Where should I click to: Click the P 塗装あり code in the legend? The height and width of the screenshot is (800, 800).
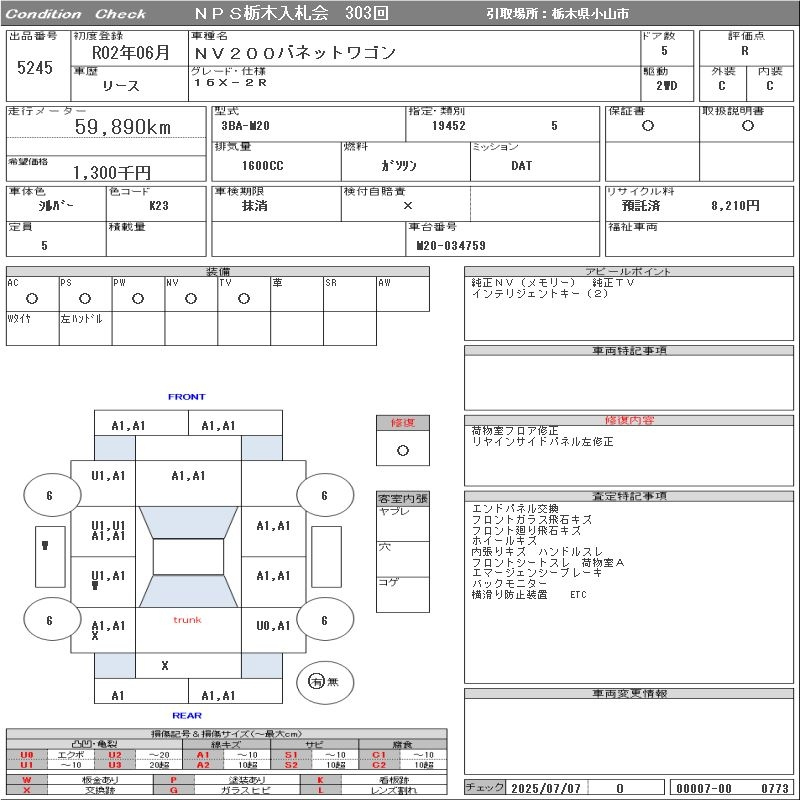tap(173, 780)
